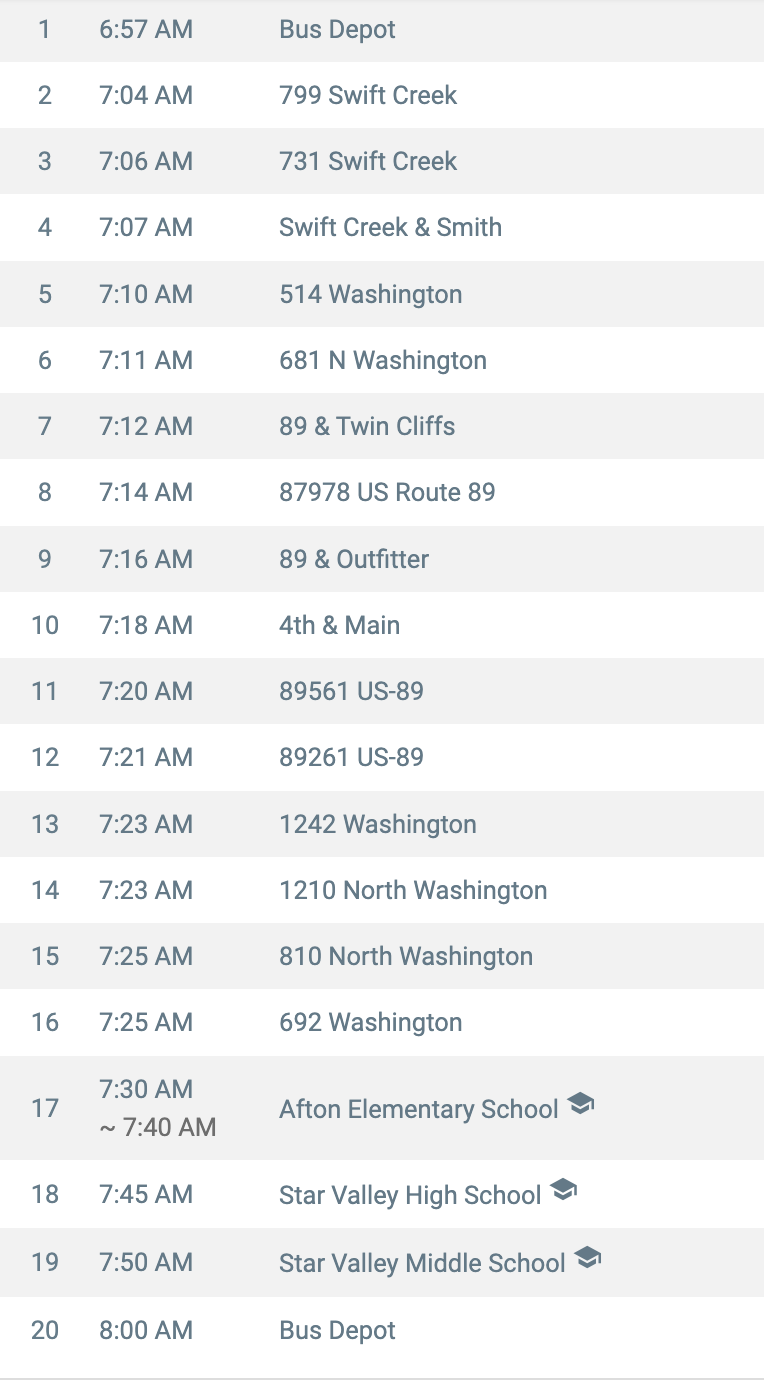Select the 731 Swift Creek stop

click(367, 162)
